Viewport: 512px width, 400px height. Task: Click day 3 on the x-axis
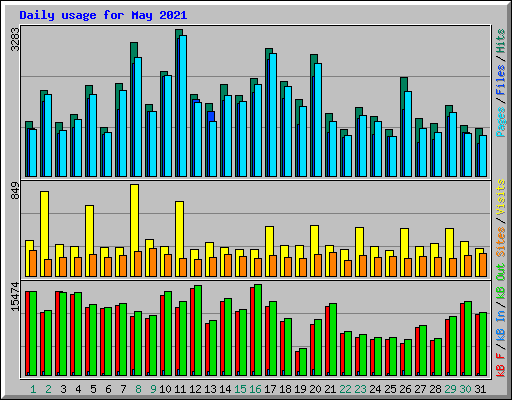pos(63,389)
